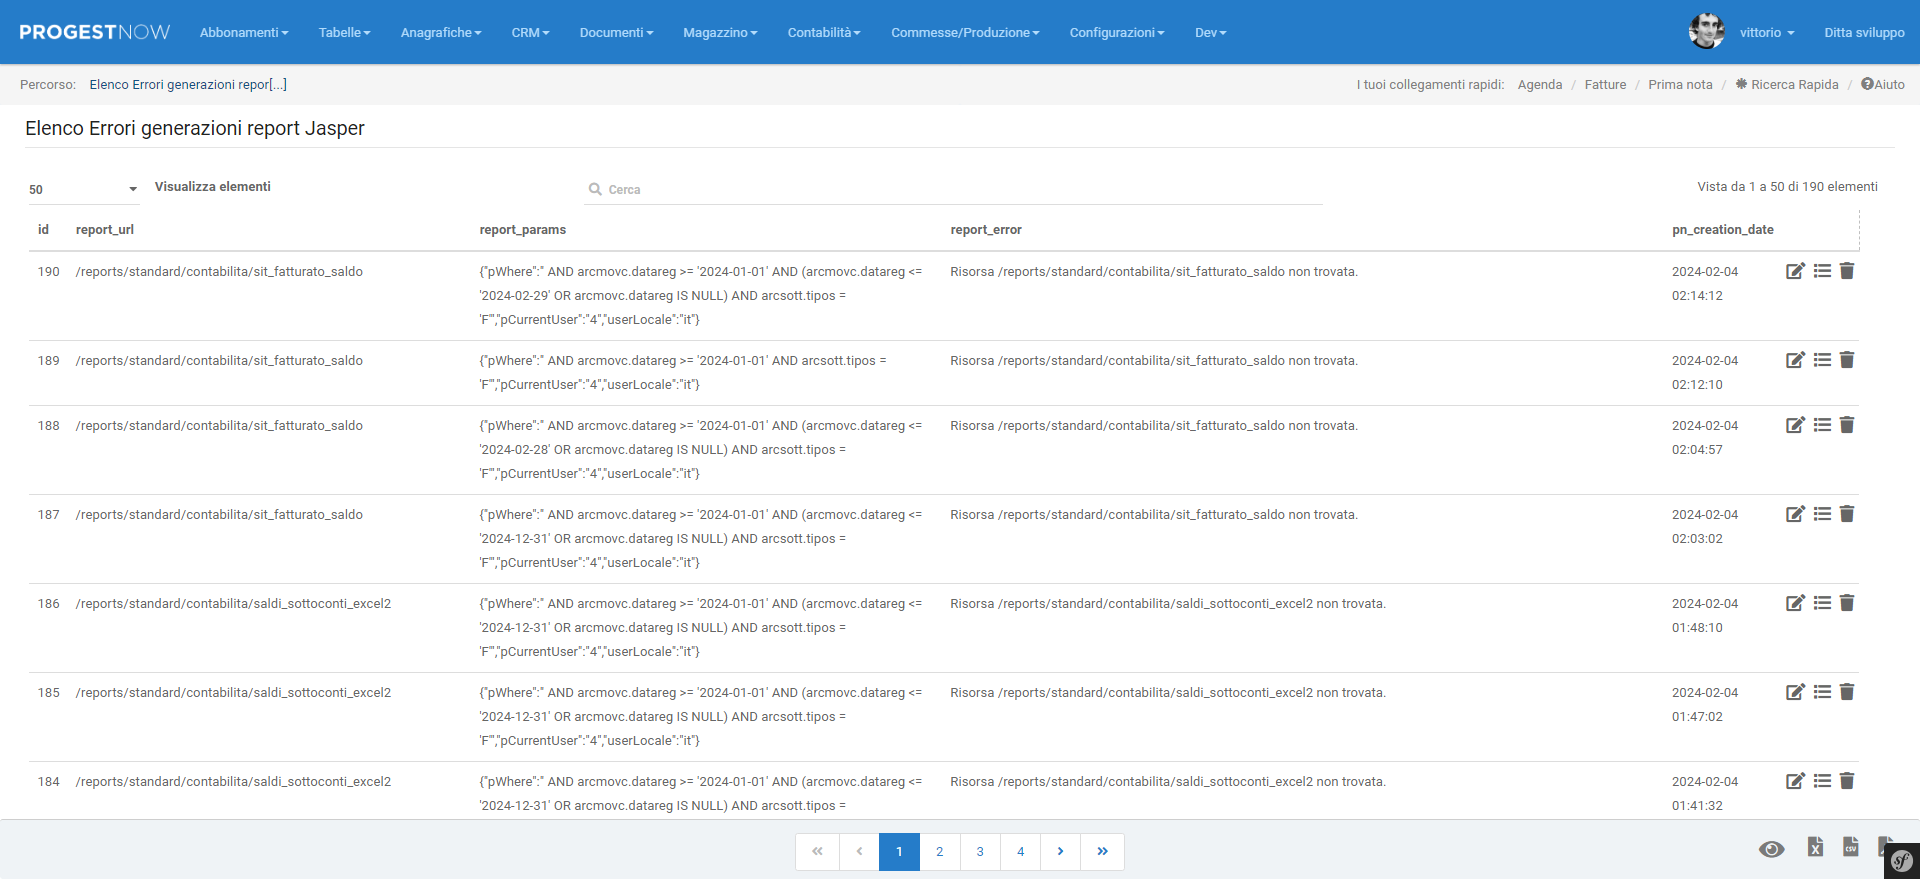
Task: Delete error record 187 using trash icon
Action: coord(1847,514)
